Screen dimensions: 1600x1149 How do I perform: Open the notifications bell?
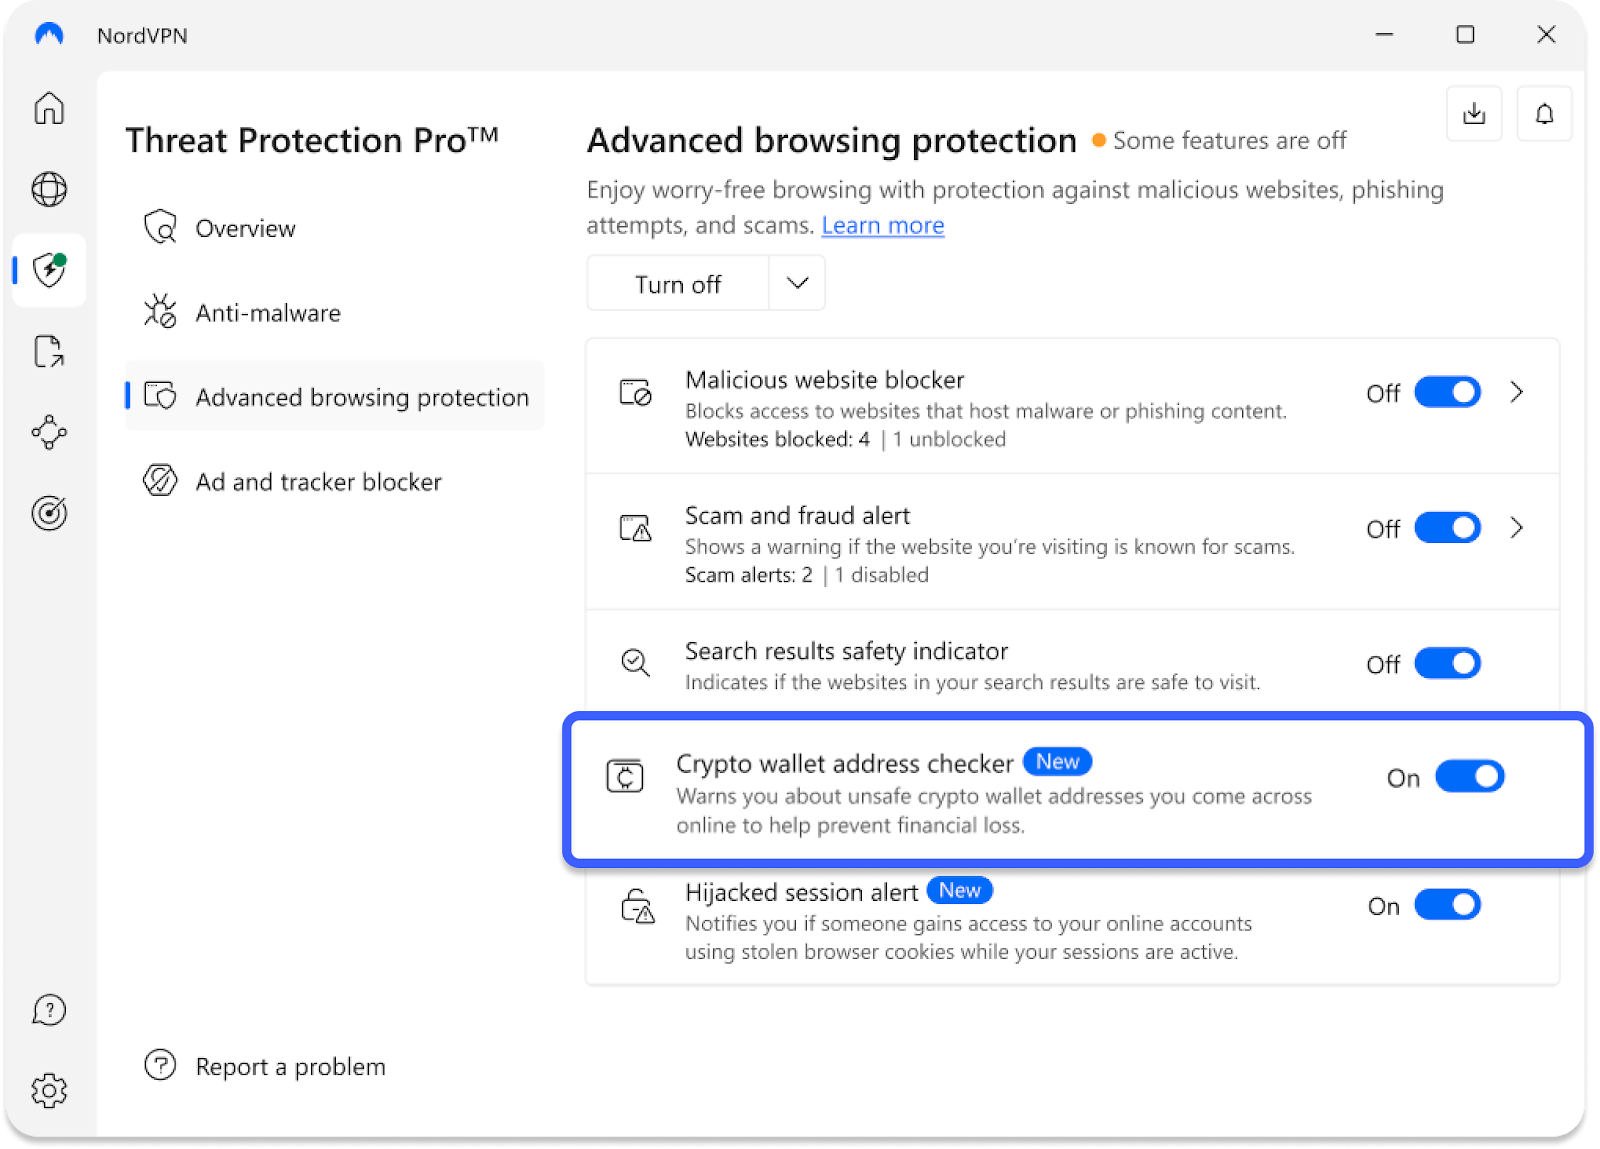[1544, 114]
